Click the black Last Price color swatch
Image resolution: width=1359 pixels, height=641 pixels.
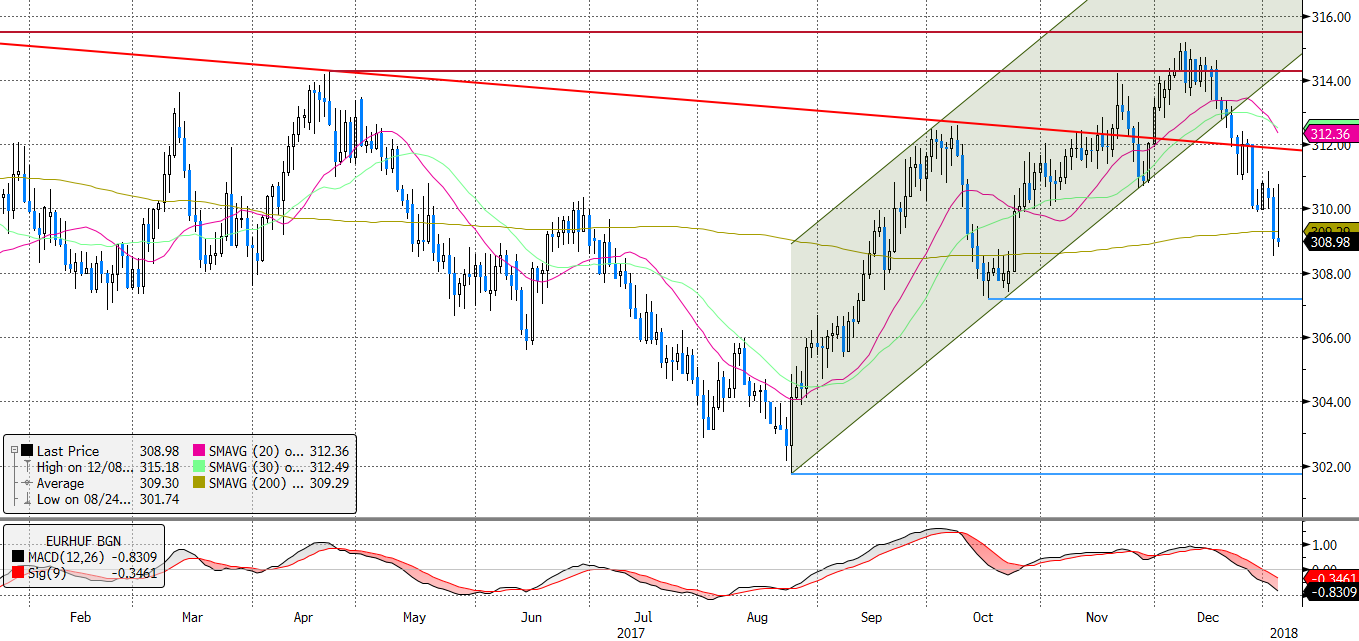(25, 451)
